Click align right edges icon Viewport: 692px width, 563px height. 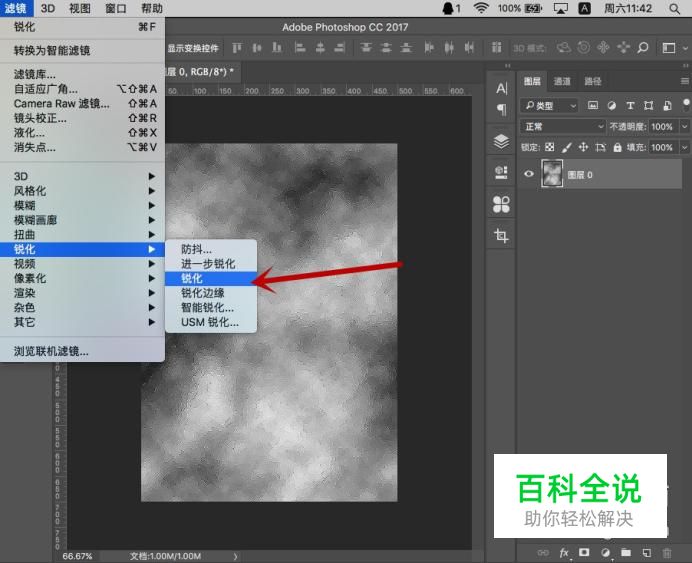click(x=340, y=48)
